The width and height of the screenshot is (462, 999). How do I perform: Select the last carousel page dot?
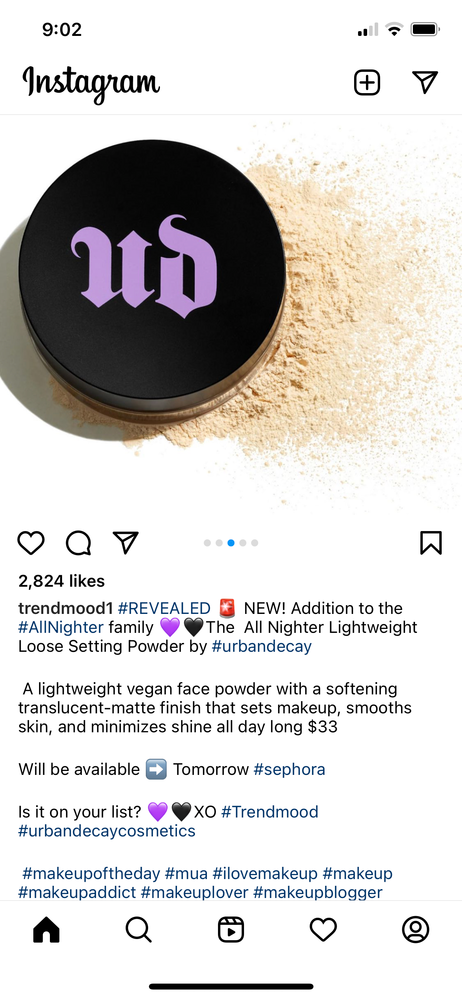pos(254,543)
